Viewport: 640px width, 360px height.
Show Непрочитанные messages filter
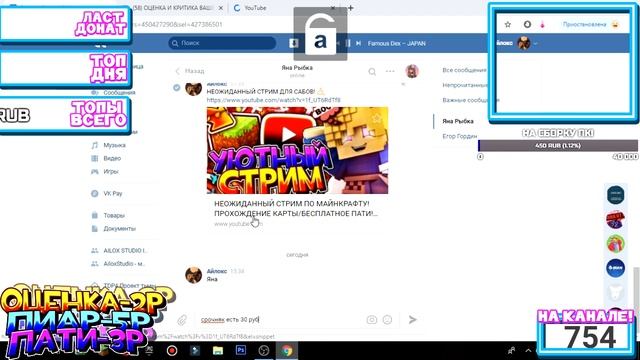[464, 85]
